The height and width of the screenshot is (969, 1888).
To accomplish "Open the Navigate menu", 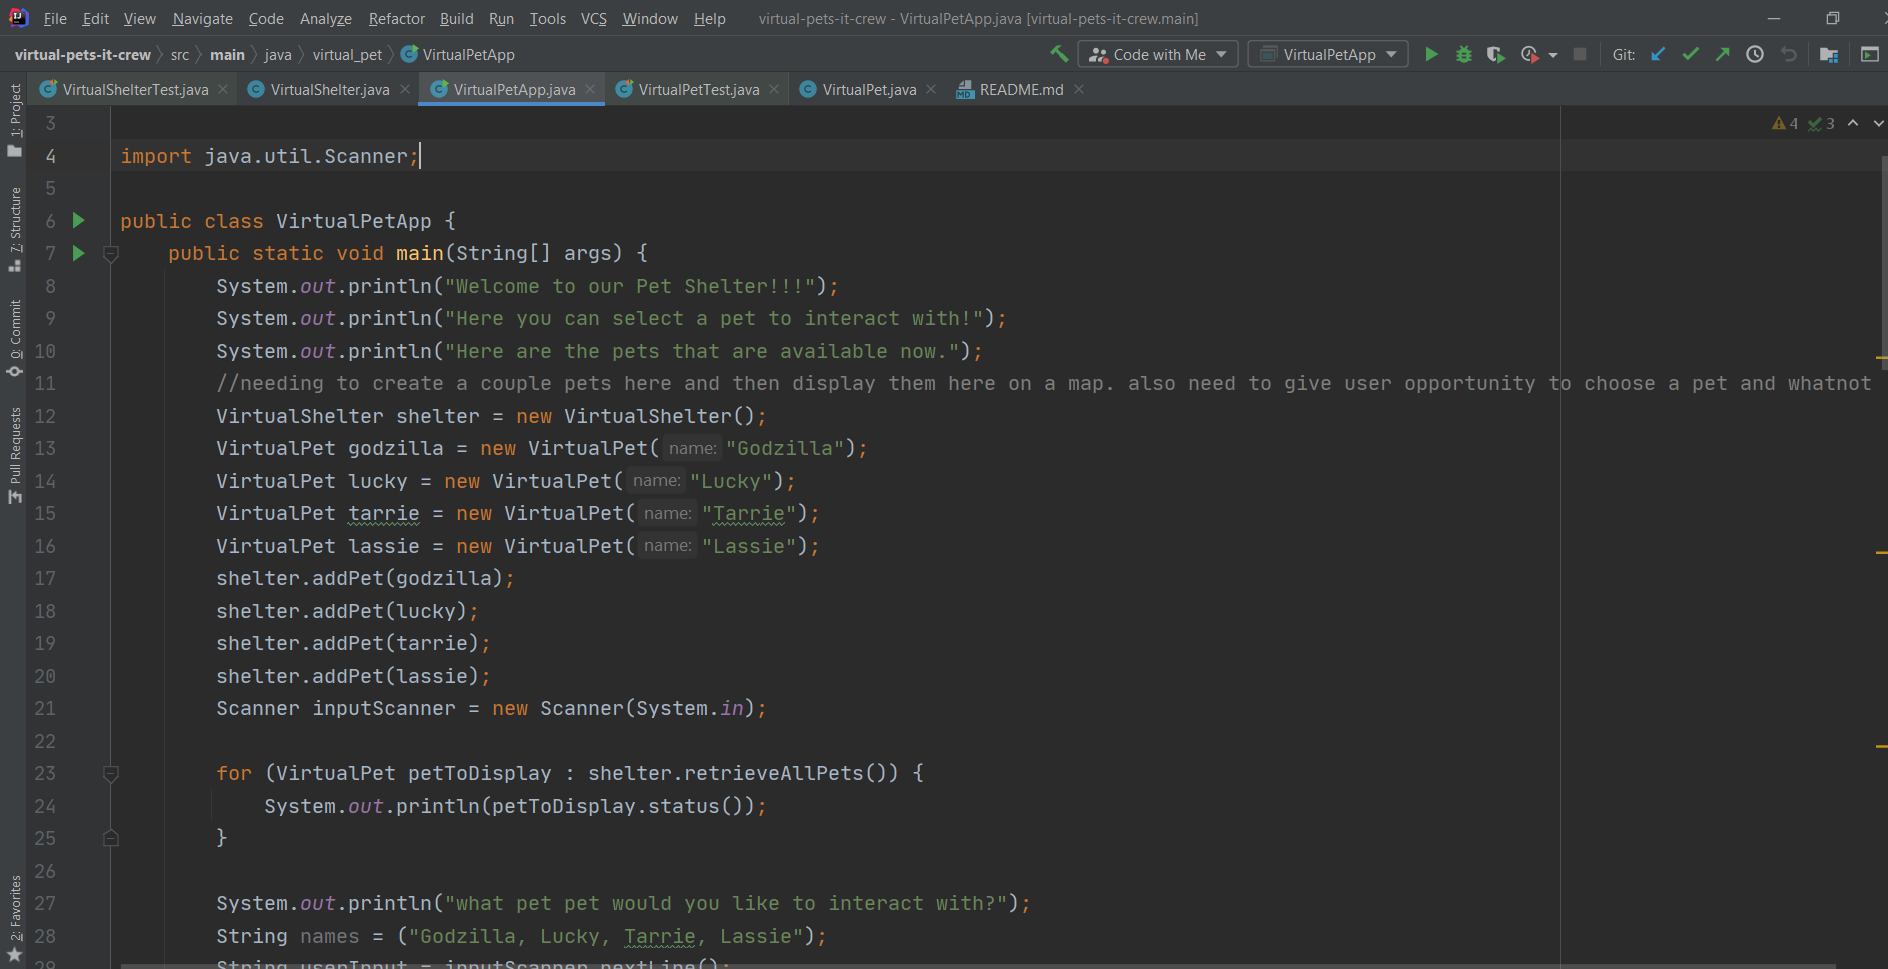I will pyautogui.click(x=202, y=18).
